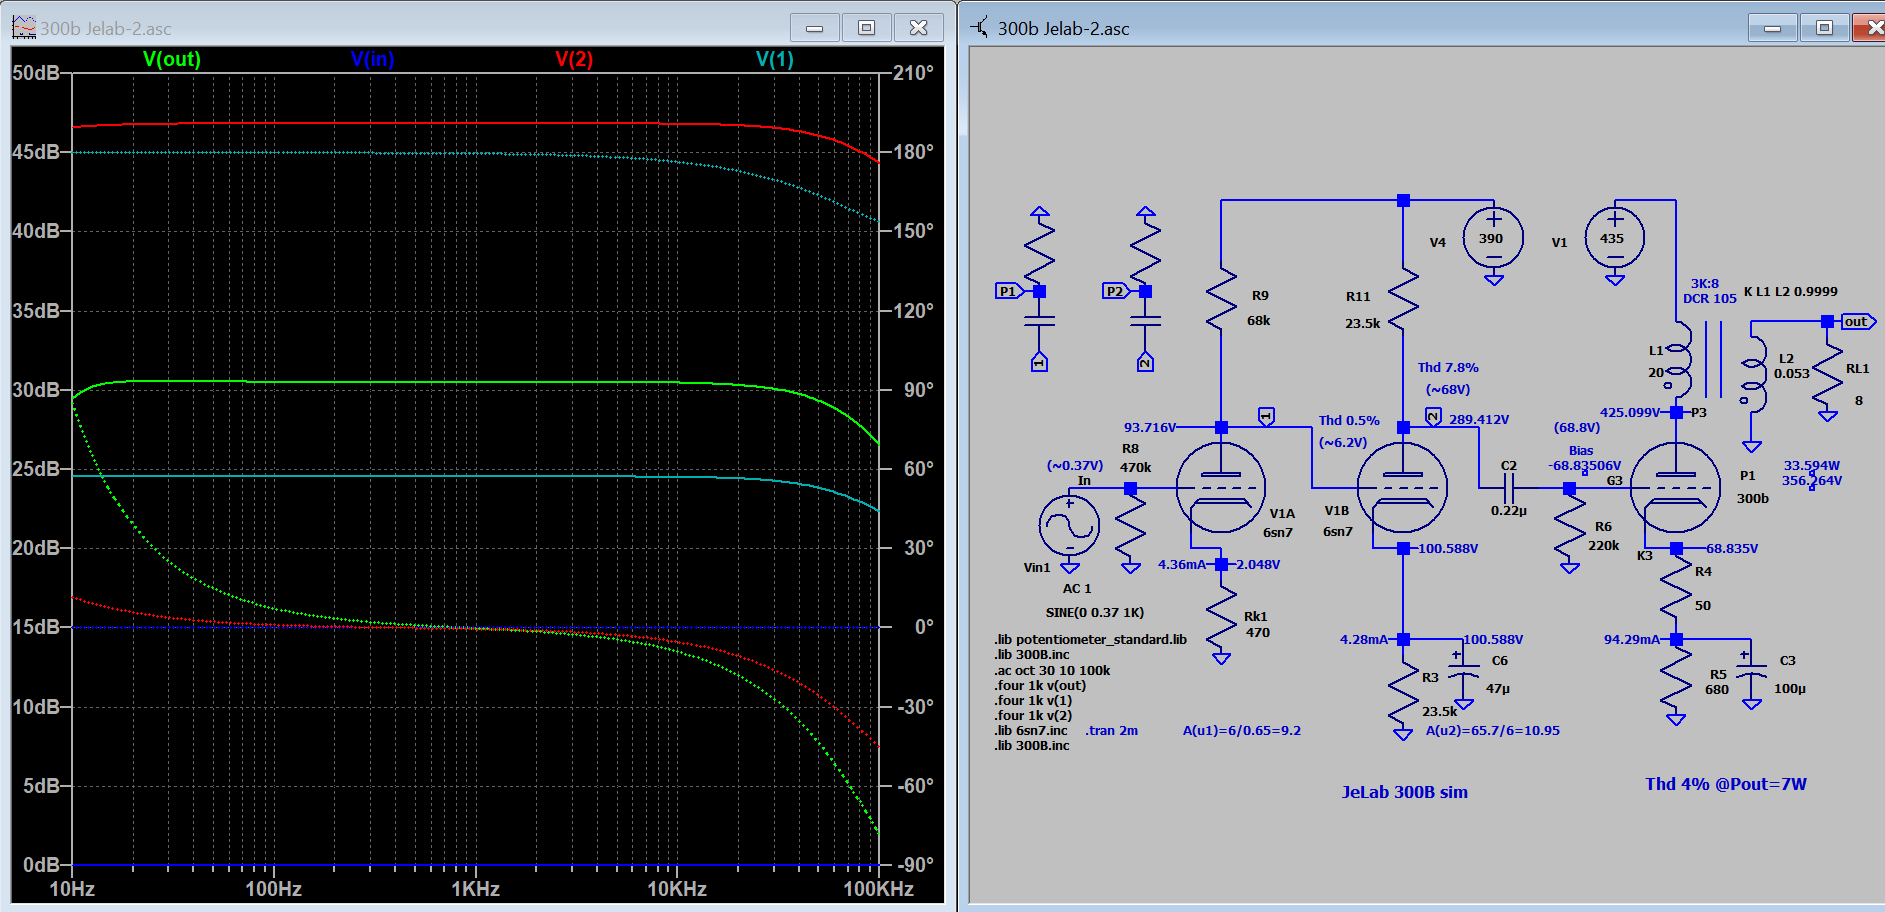Click the Thd 4% @Pout=7W note

[x=1726, y=784]
